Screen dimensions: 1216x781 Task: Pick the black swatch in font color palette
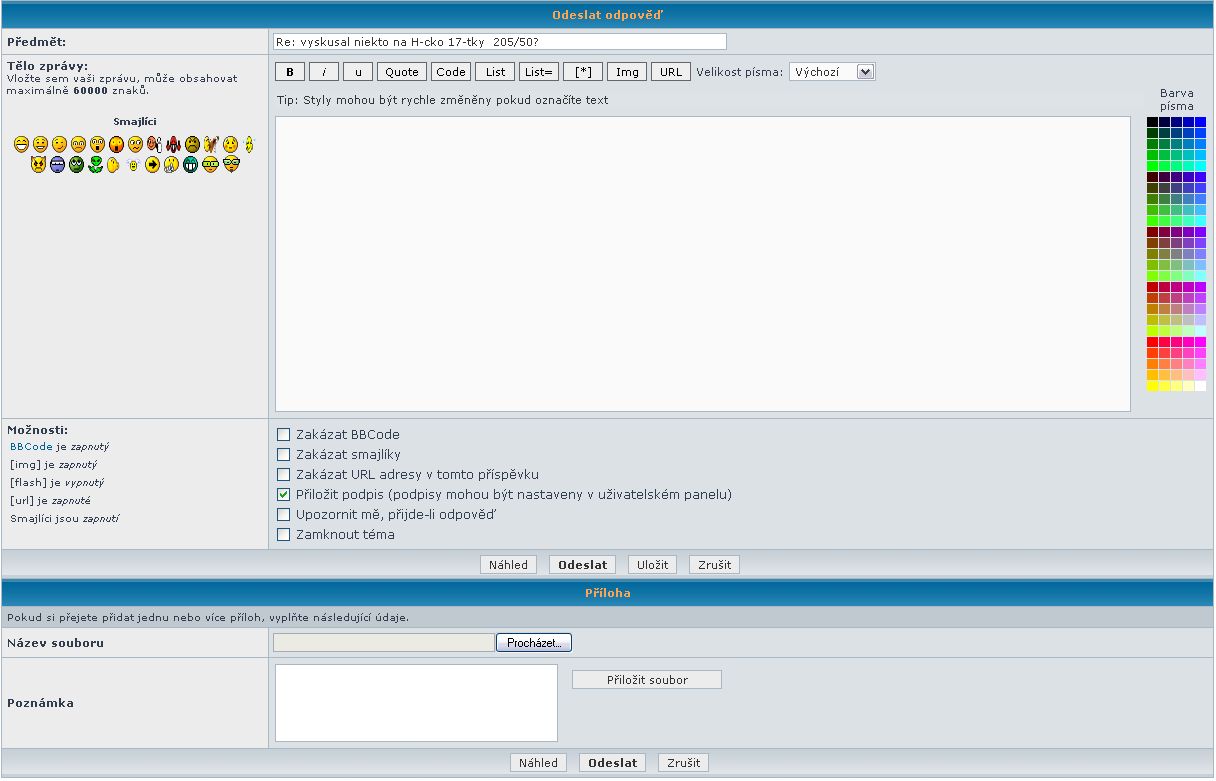(x=1152, y=122)
